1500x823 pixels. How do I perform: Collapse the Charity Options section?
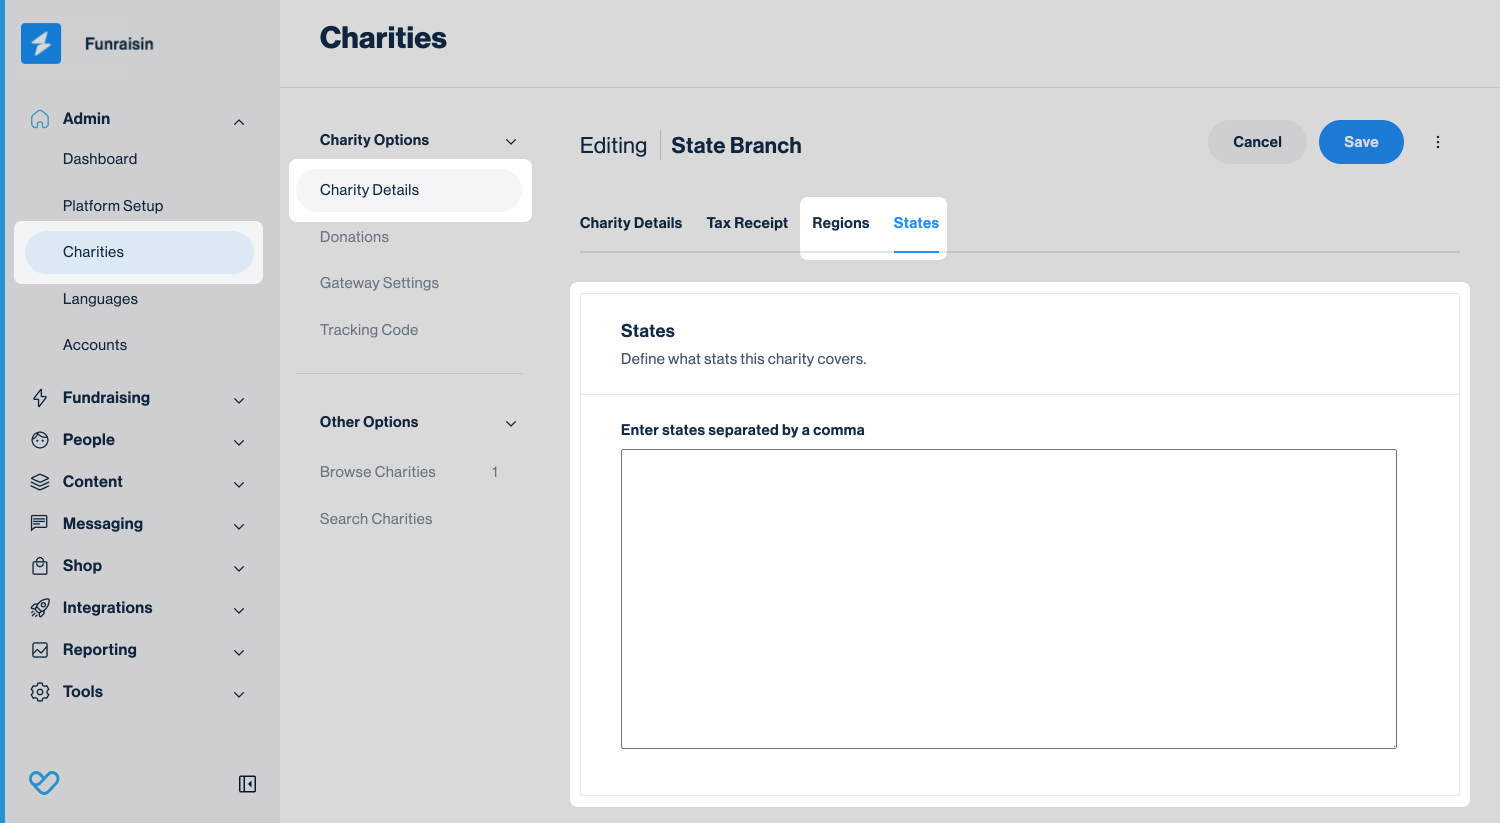pos(511,141)
